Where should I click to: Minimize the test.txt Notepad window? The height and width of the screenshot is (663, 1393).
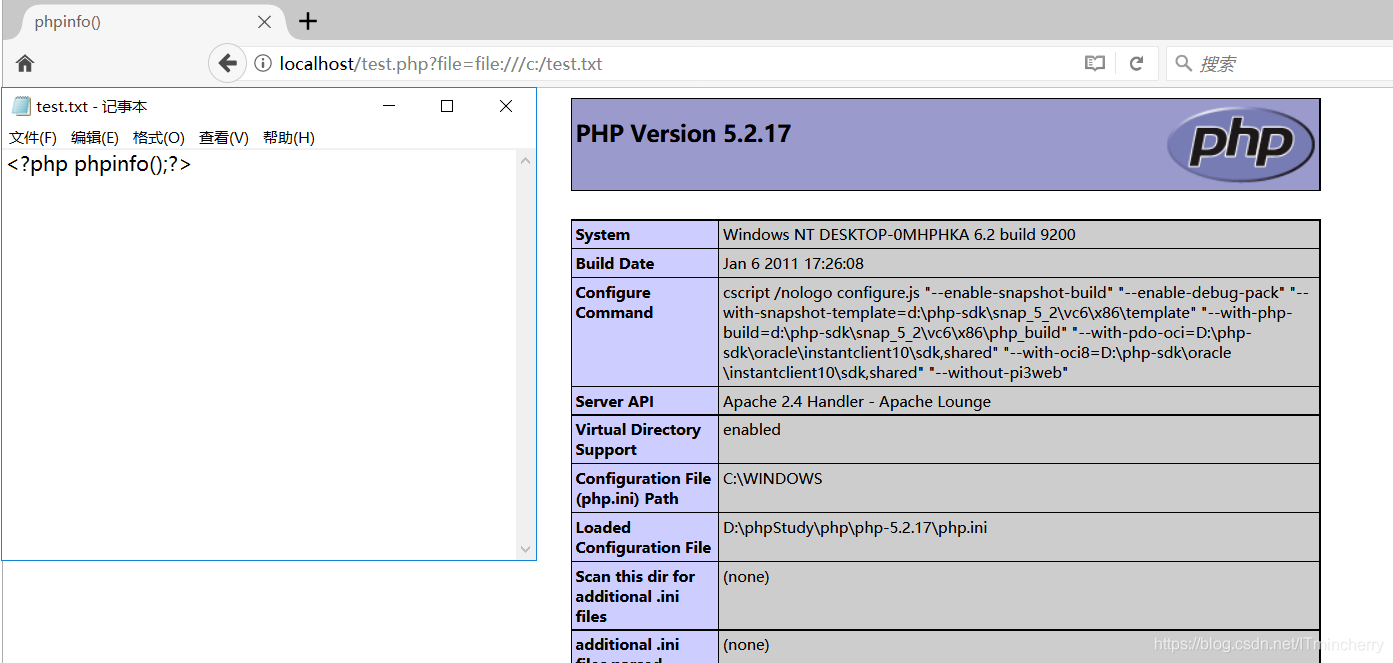(x=389, y=106)
